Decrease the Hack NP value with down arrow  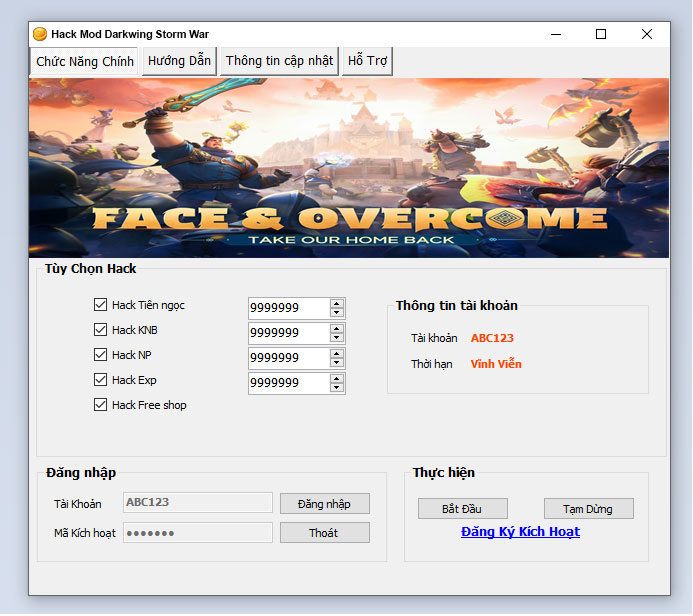click(x=337, y=363)
